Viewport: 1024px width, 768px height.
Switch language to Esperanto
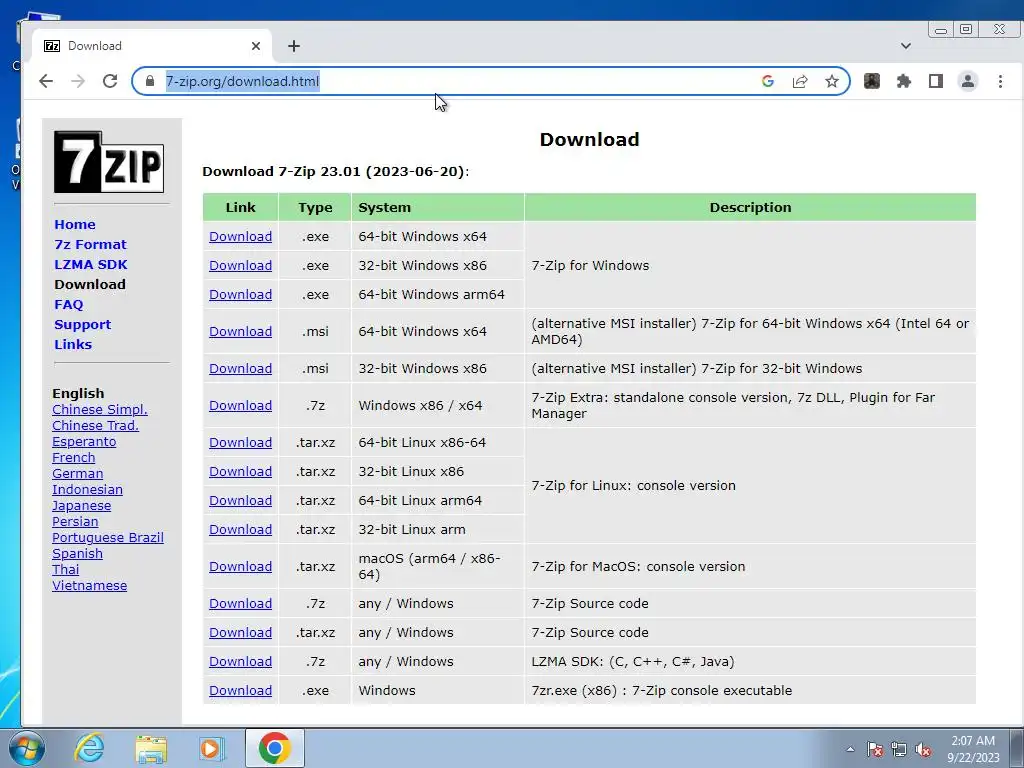coord(84,441)
